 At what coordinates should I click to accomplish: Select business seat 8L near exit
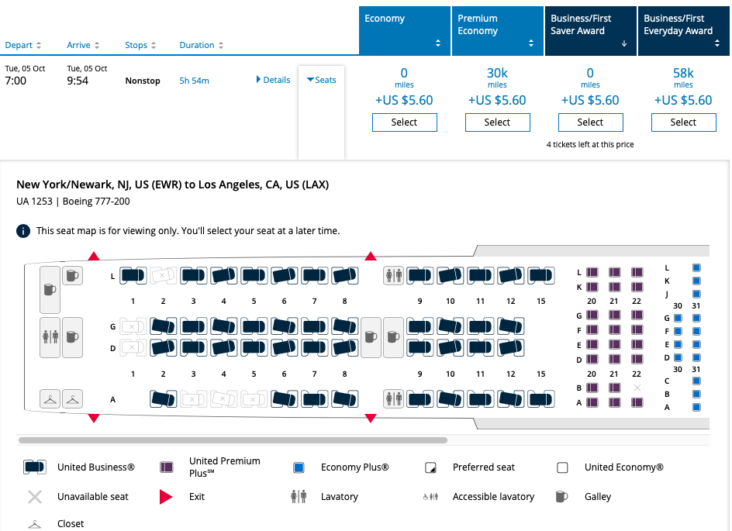coord(345,276)
